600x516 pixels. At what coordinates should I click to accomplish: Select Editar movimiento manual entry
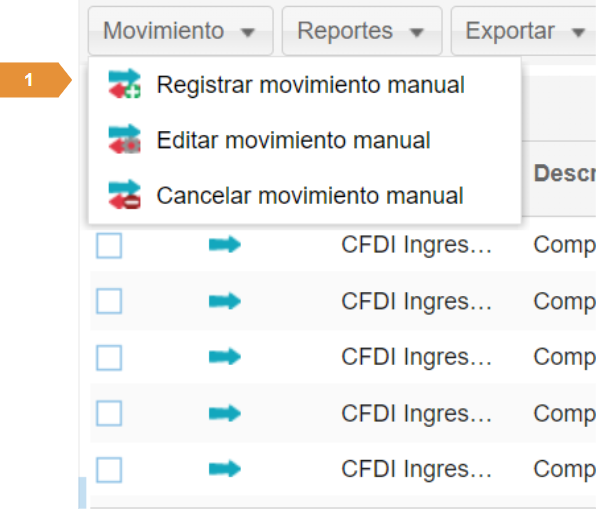tap(293, 140)
